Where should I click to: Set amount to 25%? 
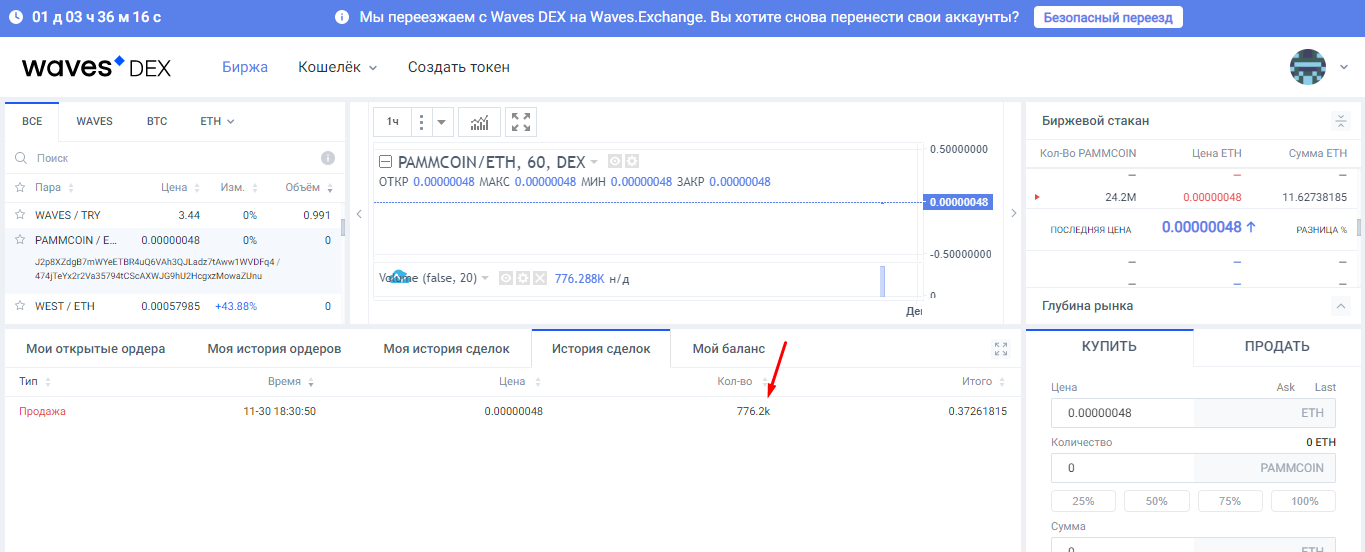tap(1083, 501)
